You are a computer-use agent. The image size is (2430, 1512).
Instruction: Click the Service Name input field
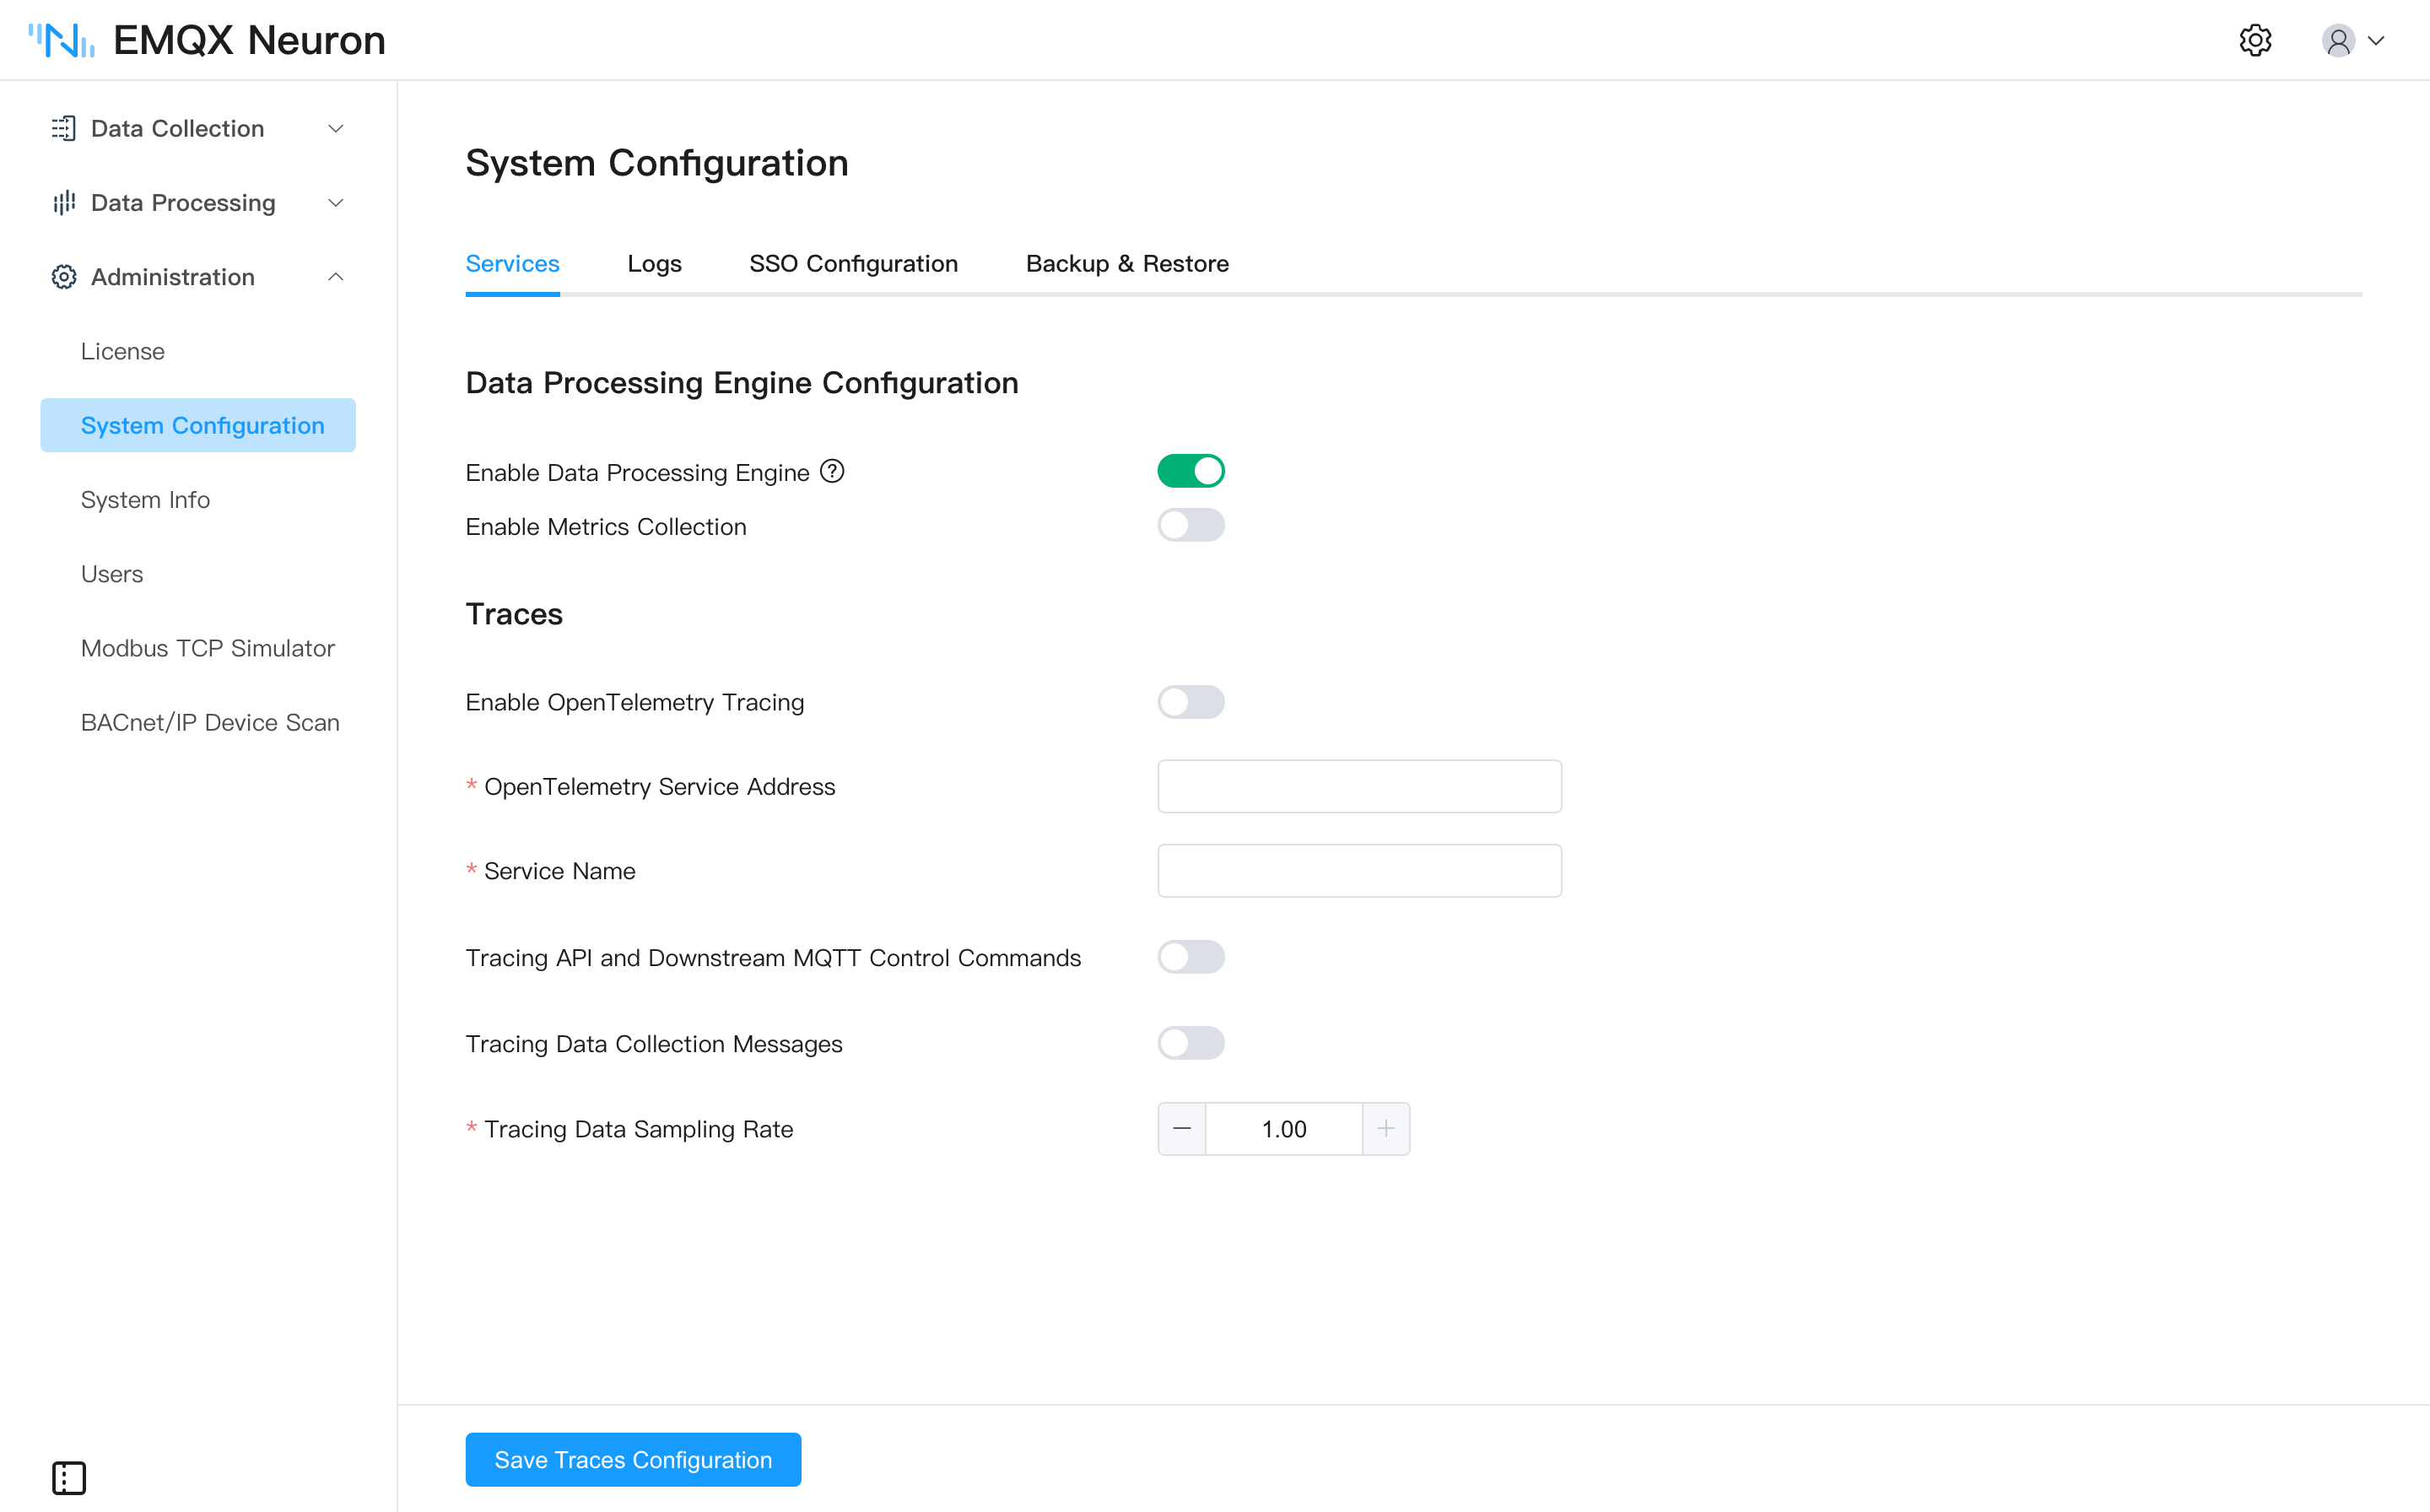tap(1359, 870)
